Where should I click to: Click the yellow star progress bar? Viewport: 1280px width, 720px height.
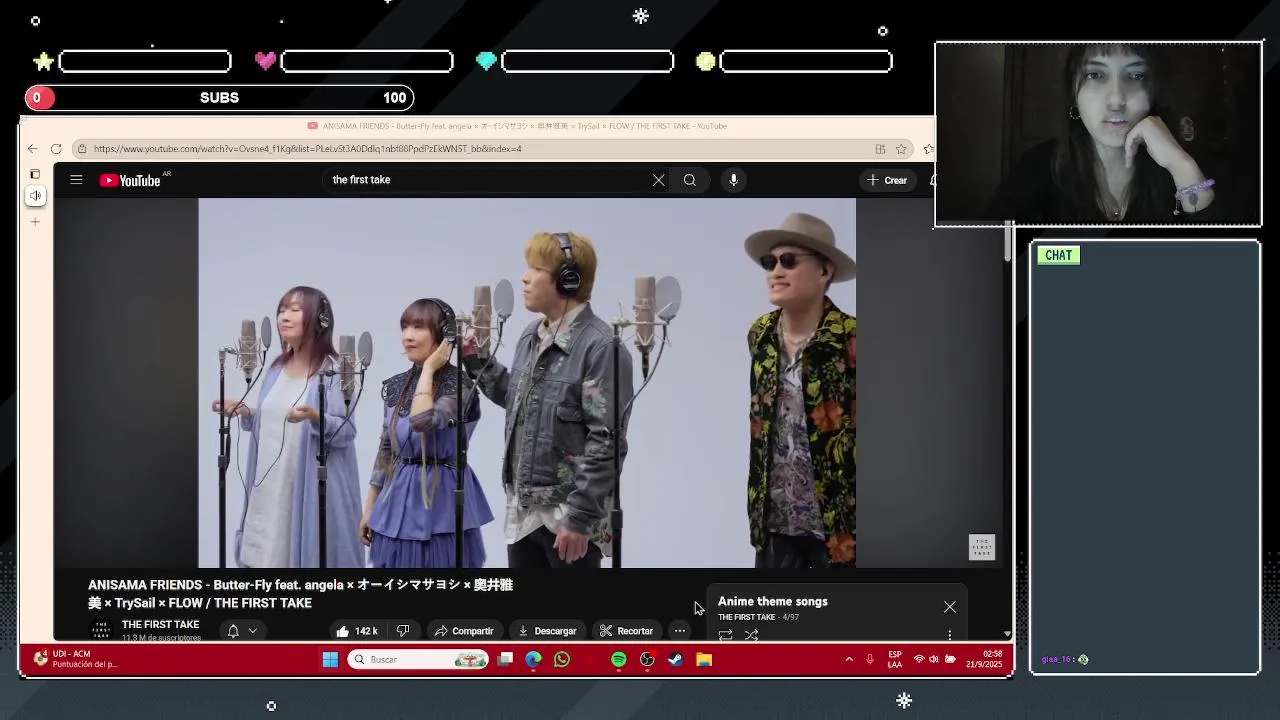[145, 62]
